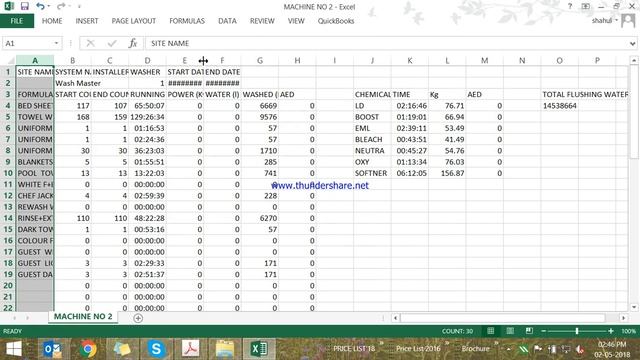Select column K header
This screenshot has height=360, width=640.
click(410, 61)
